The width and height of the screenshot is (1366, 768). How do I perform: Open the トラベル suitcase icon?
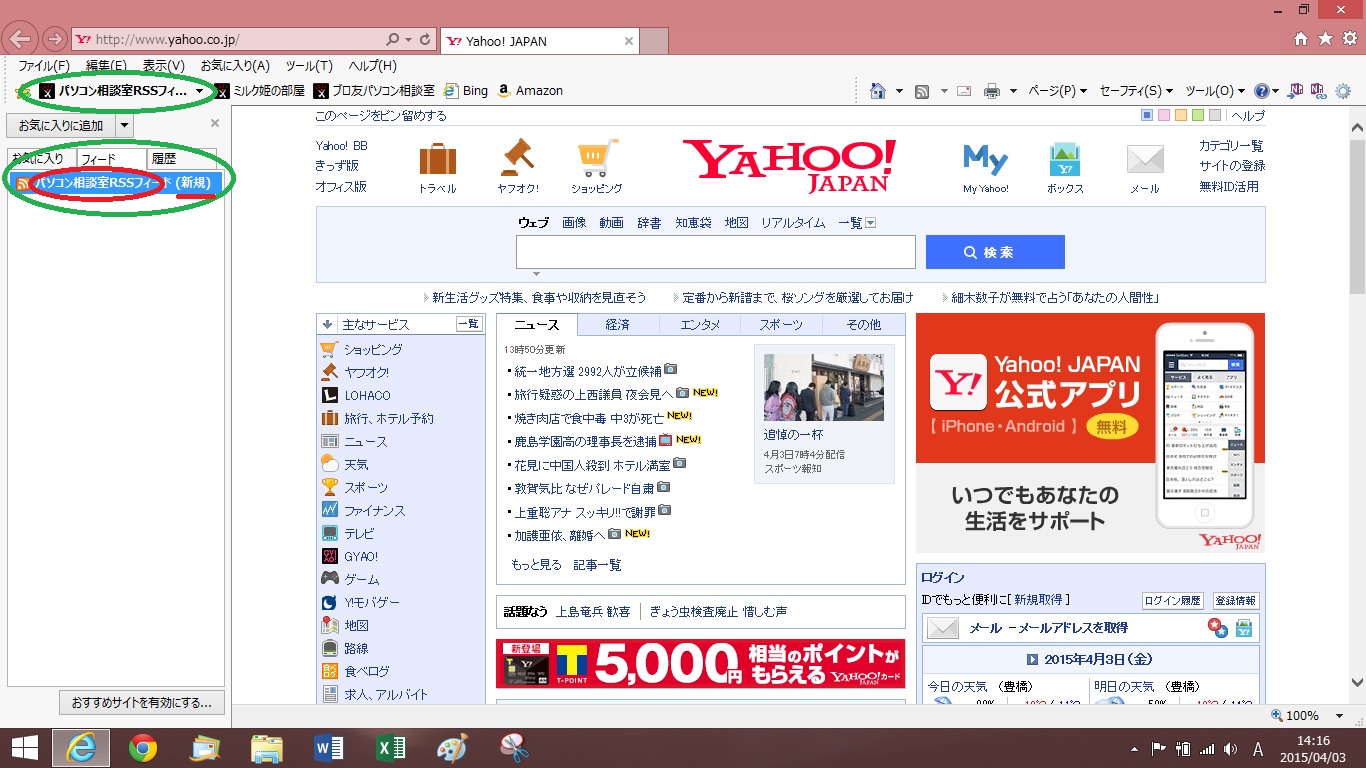tap(438, 160)
